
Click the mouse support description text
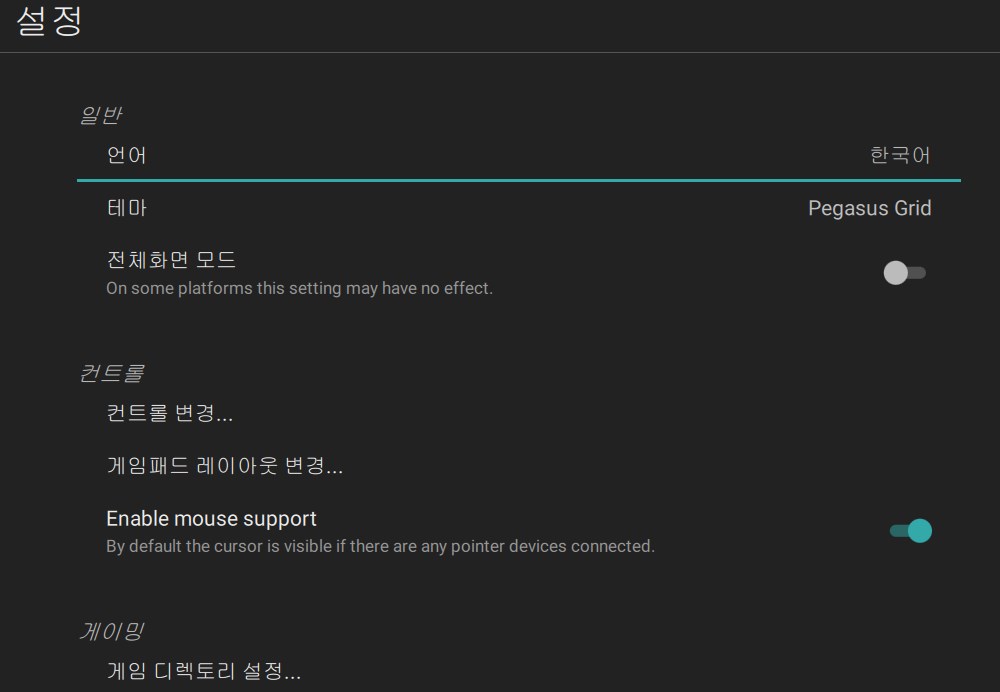[378, 546]
